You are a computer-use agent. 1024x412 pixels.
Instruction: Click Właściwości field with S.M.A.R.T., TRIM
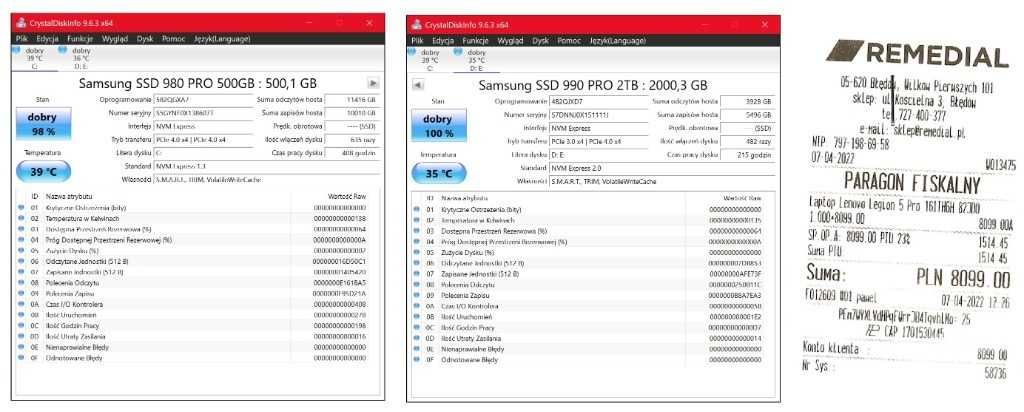661,181
